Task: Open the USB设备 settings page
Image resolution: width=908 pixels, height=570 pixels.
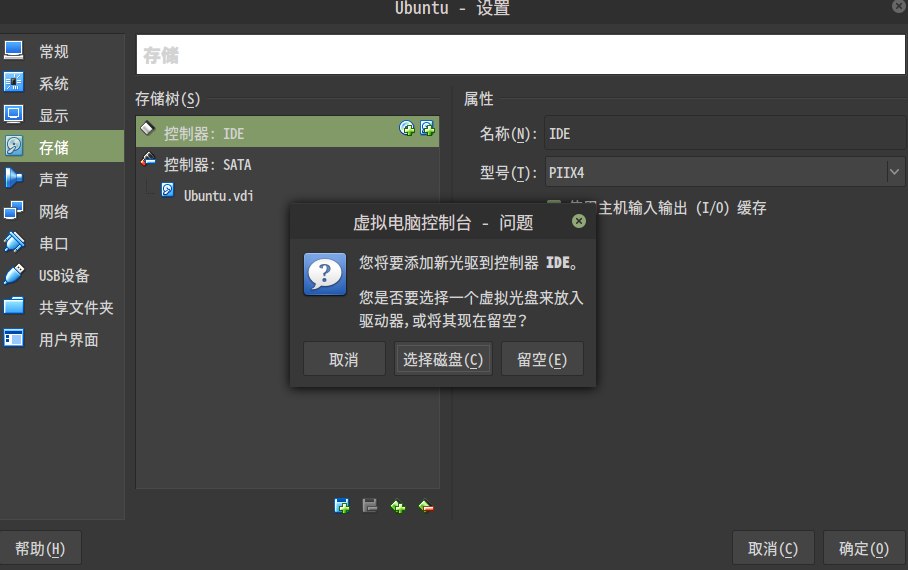Action: (x=64, y=275)
